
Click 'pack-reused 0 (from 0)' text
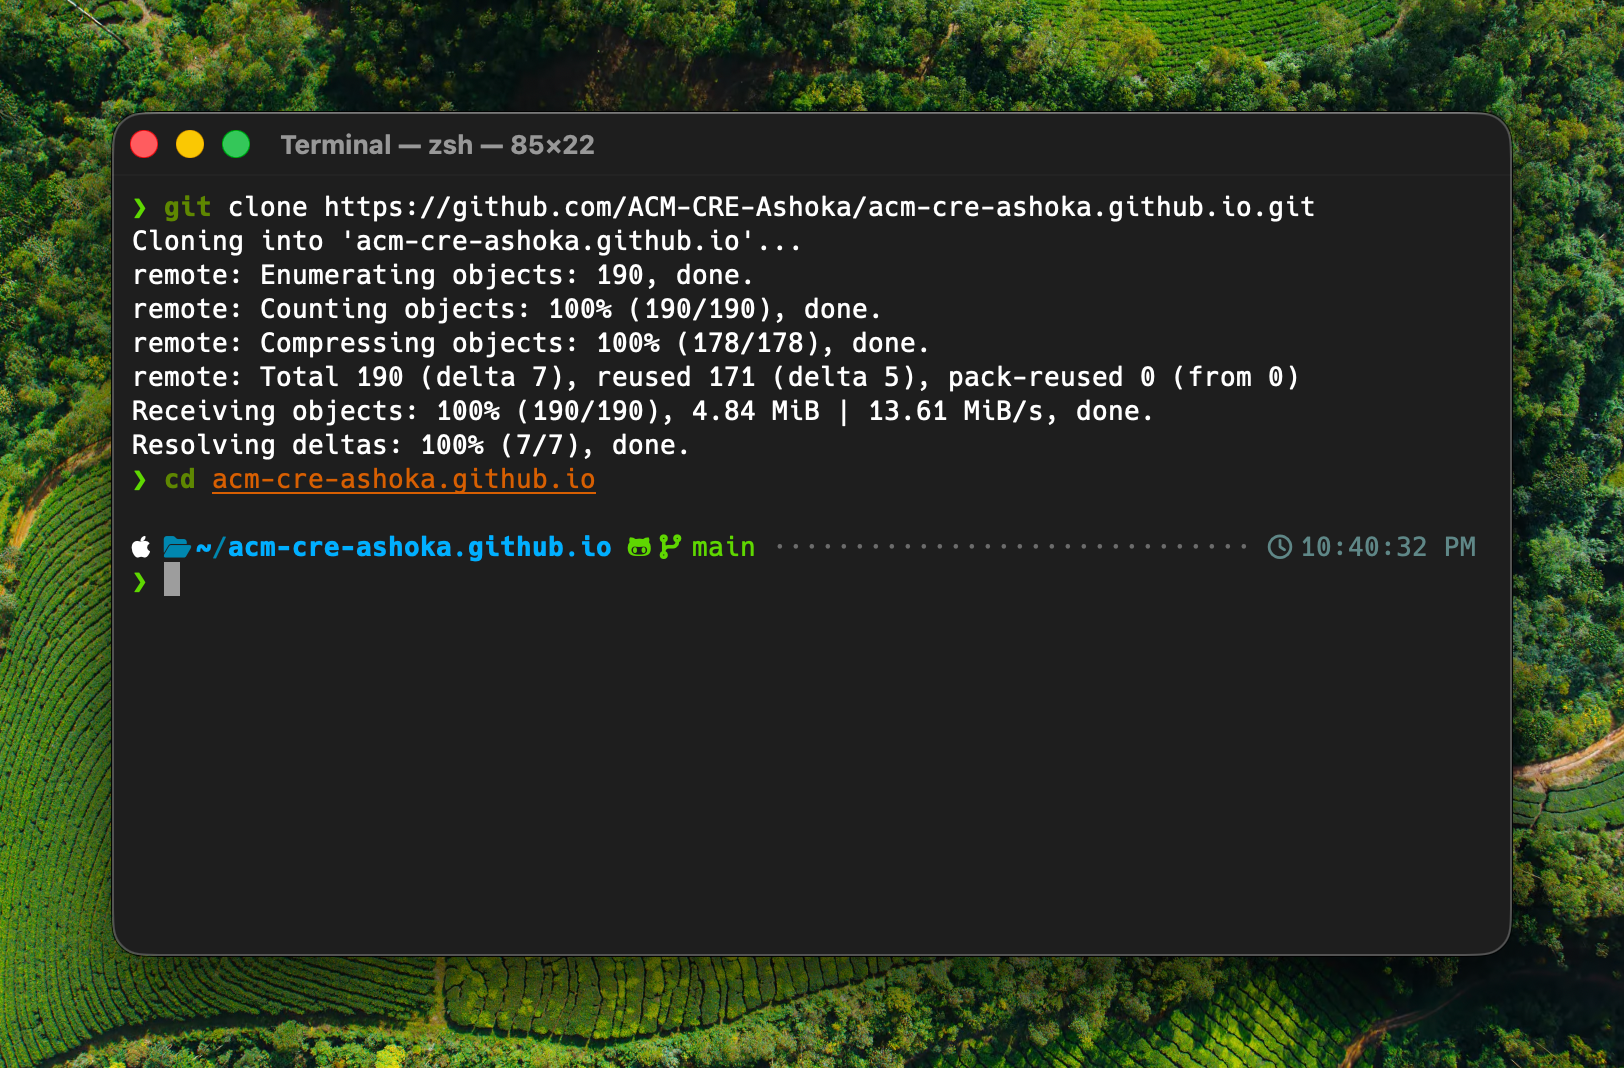(1123, 377)
